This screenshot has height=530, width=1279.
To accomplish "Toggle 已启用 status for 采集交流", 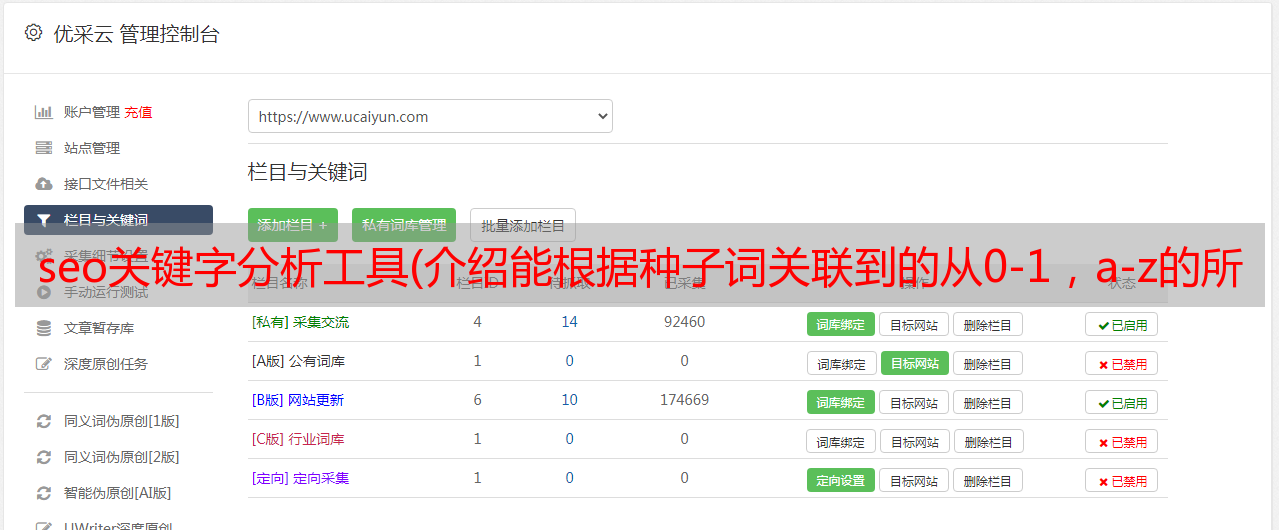I will (x=1122, y=324).
